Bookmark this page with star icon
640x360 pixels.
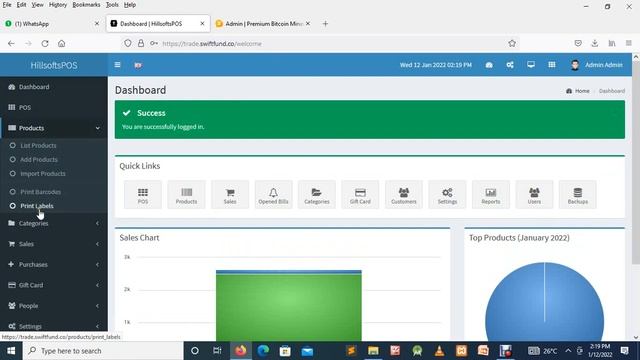pos(512,43)
